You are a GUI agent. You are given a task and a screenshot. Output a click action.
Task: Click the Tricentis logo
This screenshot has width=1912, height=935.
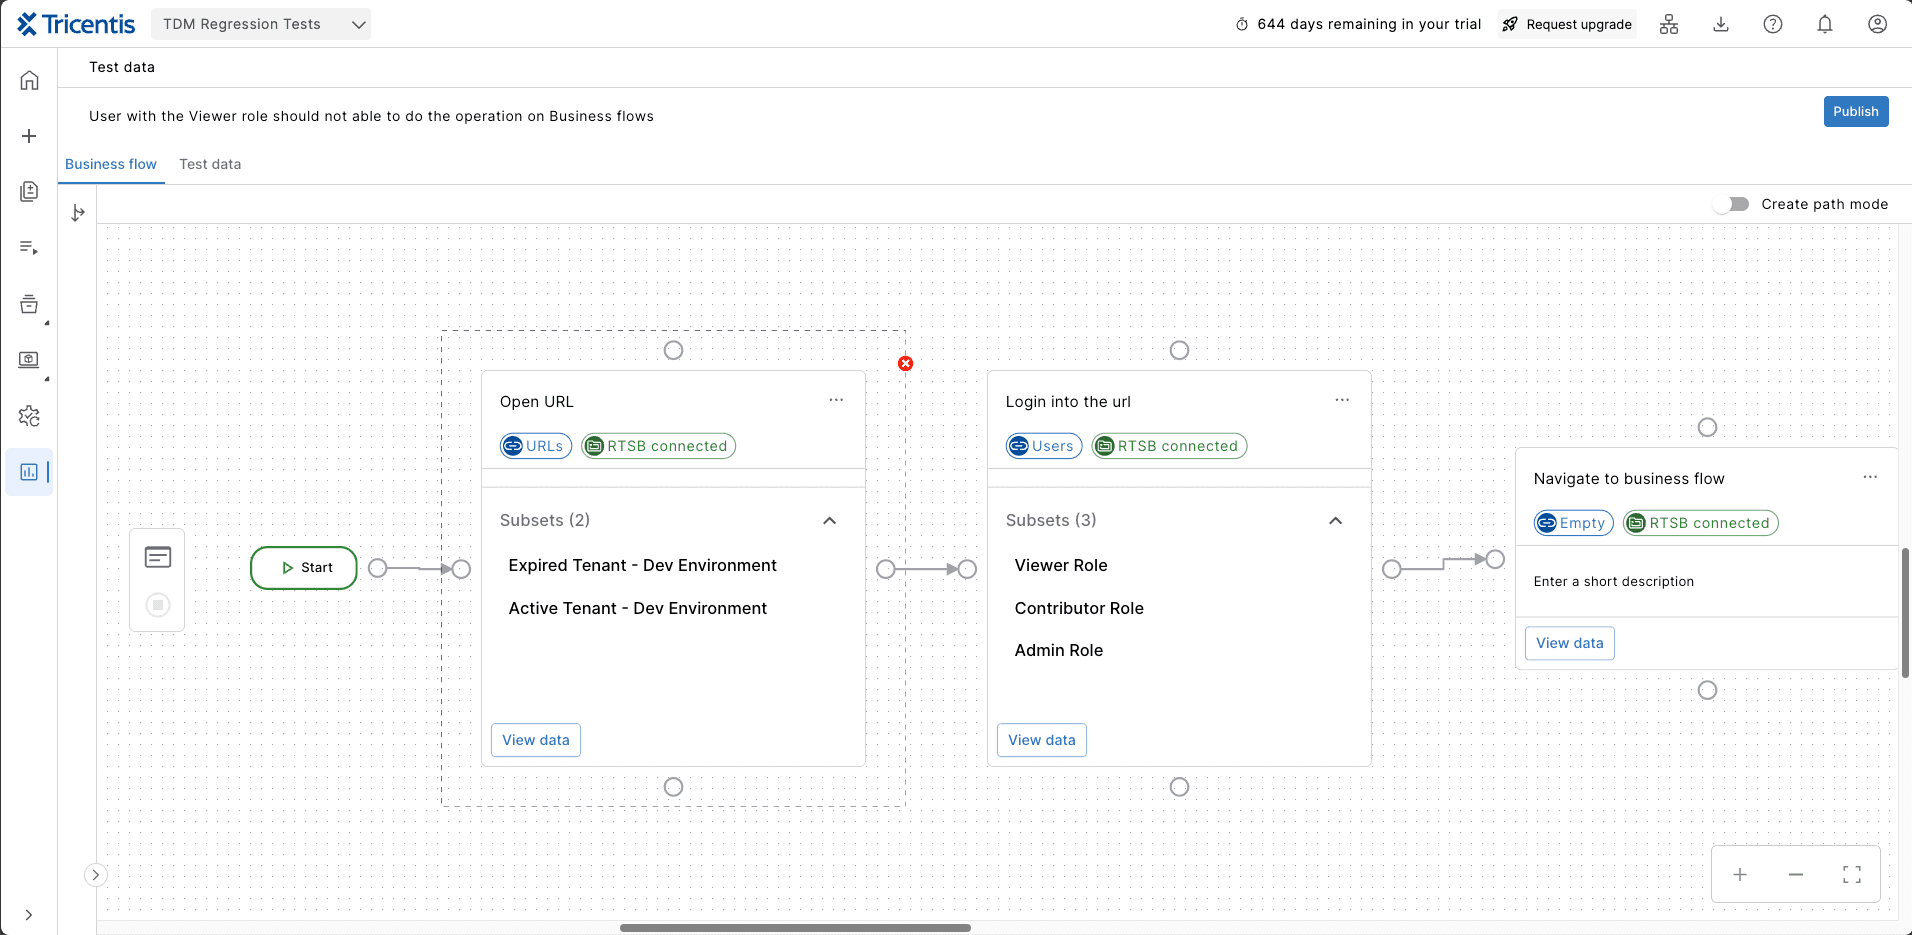coord(76,24)
